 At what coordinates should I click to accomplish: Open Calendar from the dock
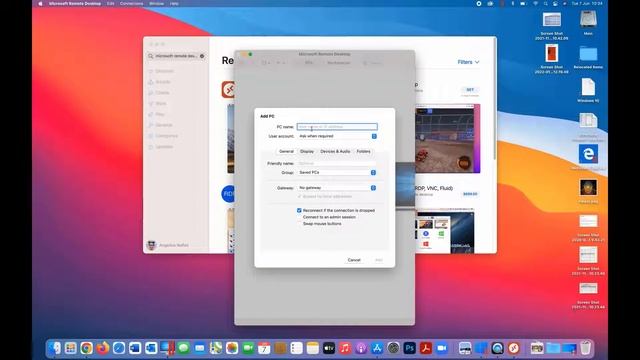click(x=264, y=348)
